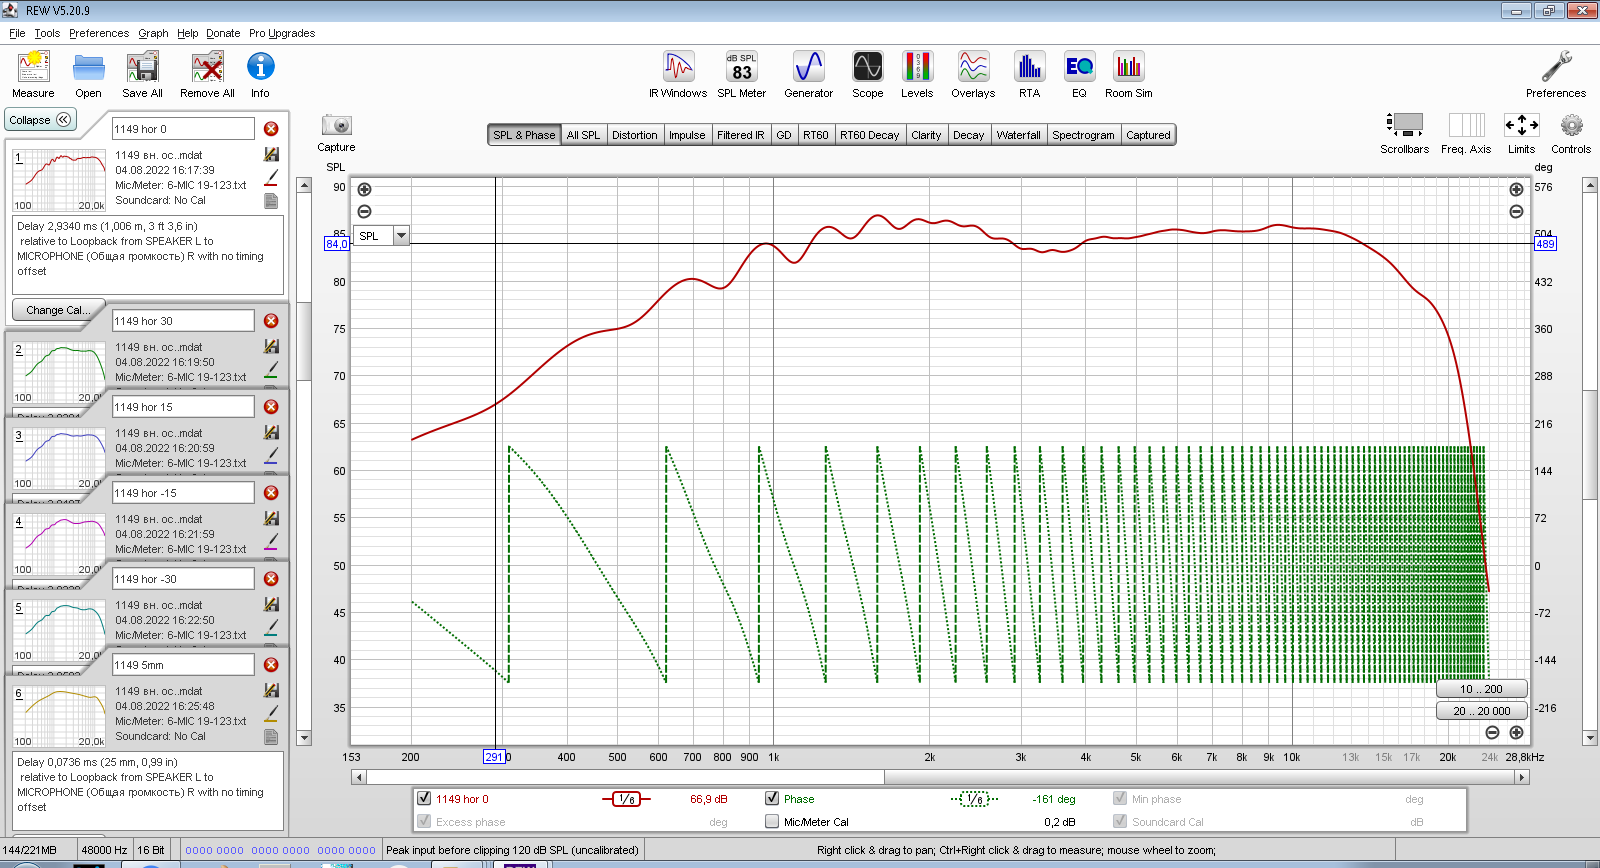
Task: Open the IR Windows tool
Action: pos(678,75)
